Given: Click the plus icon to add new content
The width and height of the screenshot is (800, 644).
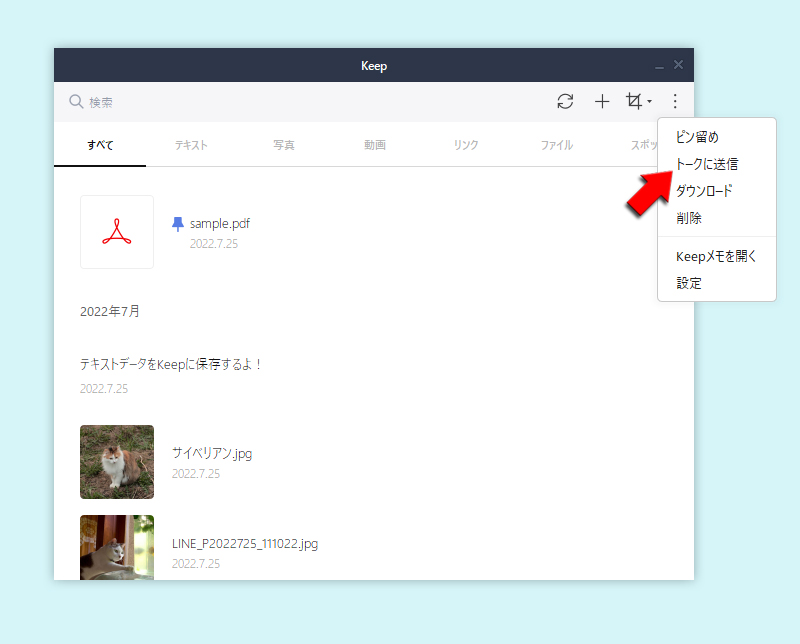Looking at the screenshot, I should (x=602, y=101).
